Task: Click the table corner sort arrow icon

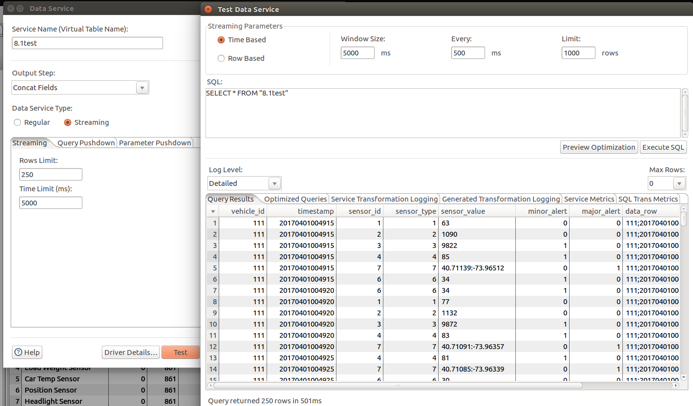Action: point(213,211)
